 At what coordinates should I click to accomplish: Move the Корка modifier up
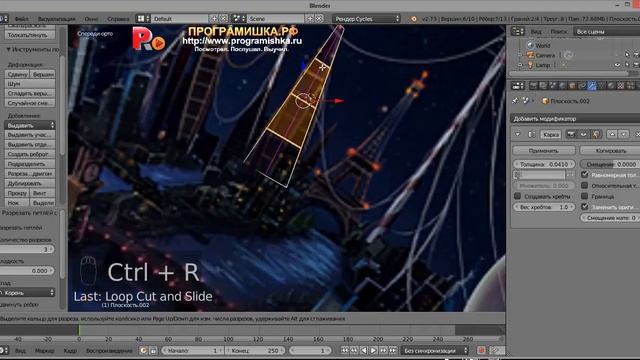pos(612,134)
